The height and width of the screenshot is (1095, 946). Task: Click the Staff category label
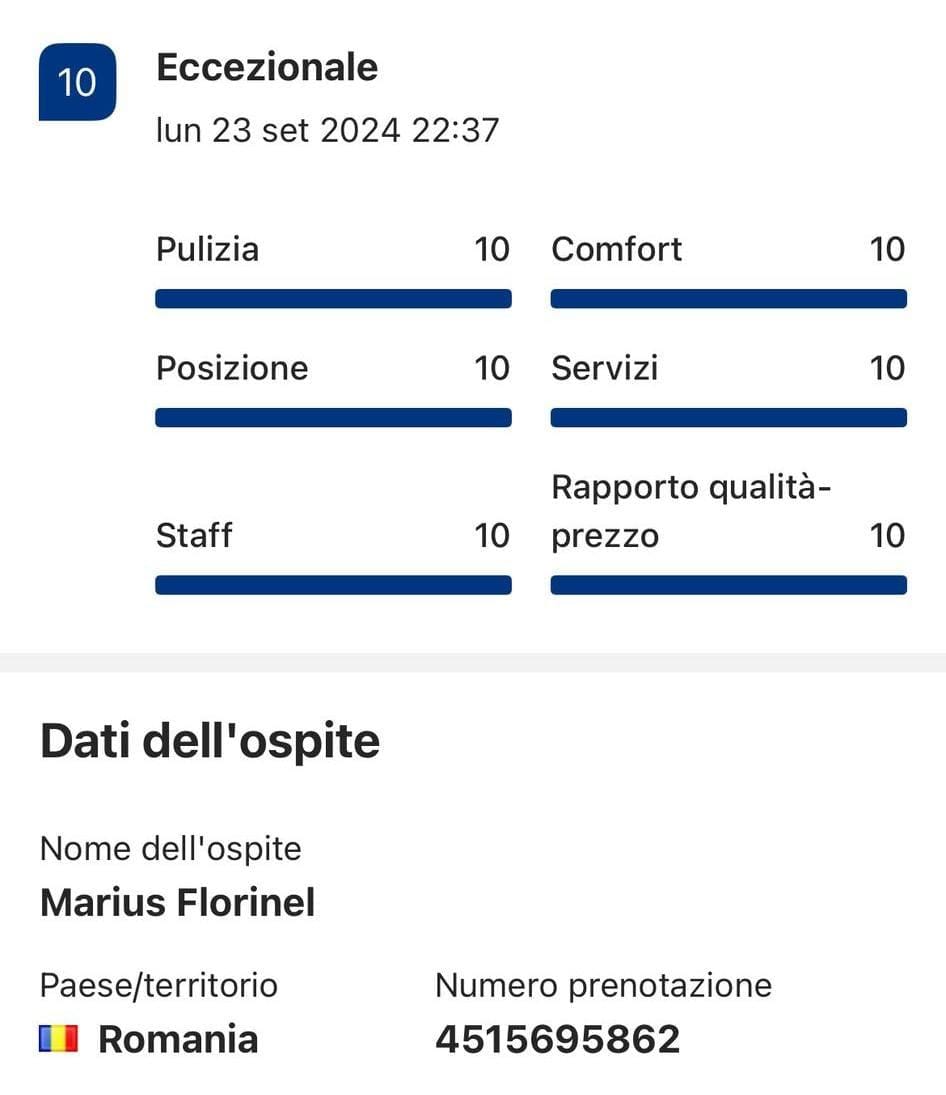click(x=194, y=535)
